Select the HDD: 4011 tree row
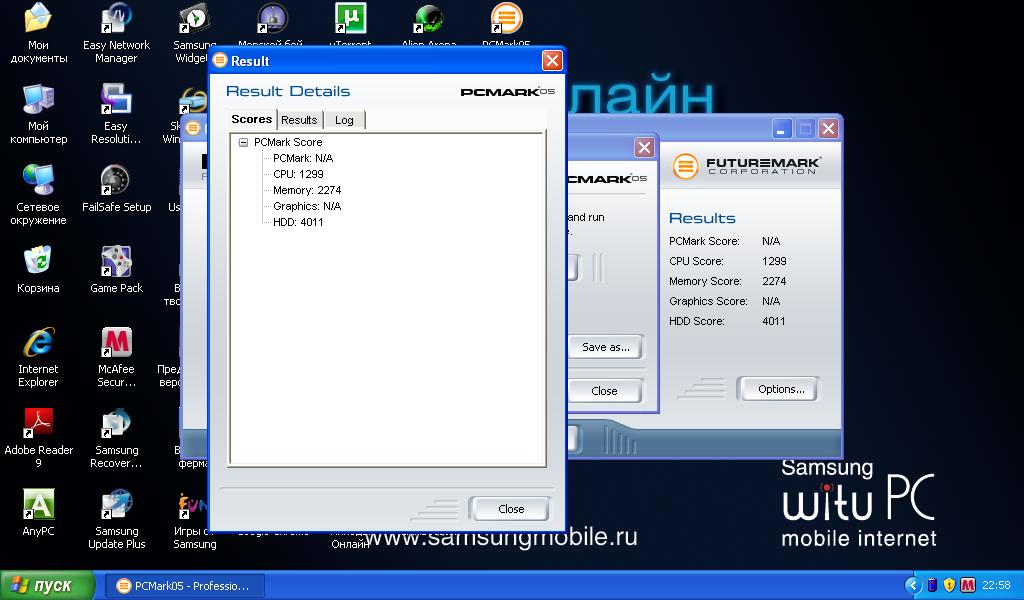 [298, 222]
